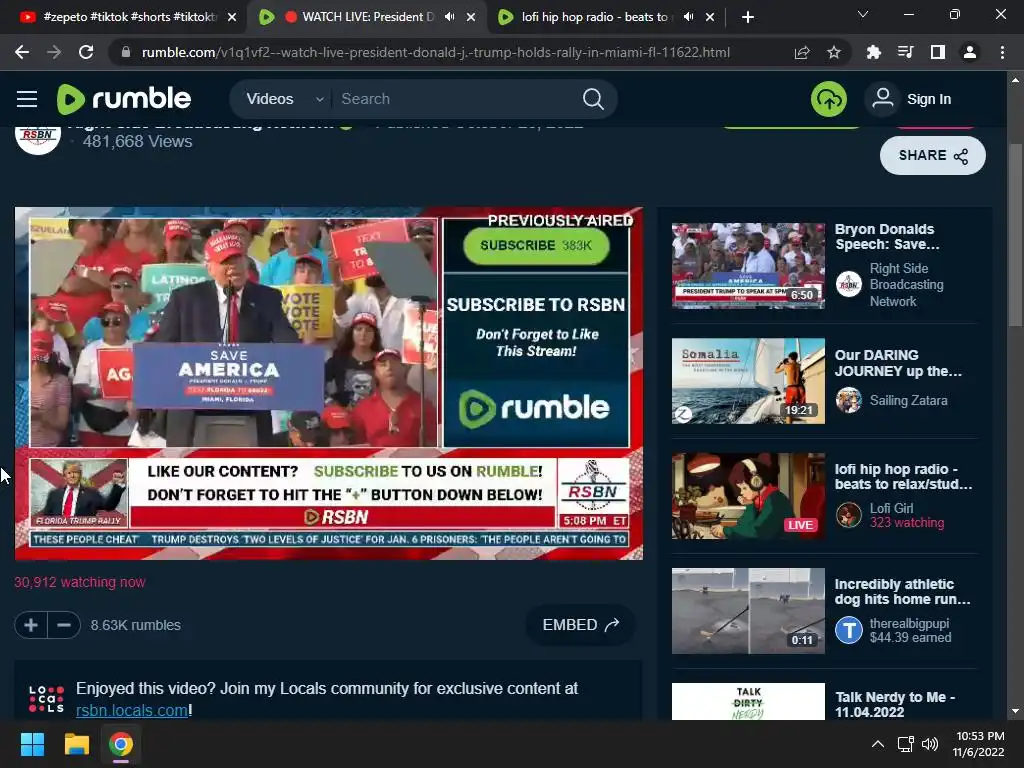1024x768 pixels.
Task: Open Bryon Donalds speech thumbnail
Action: 748,266
